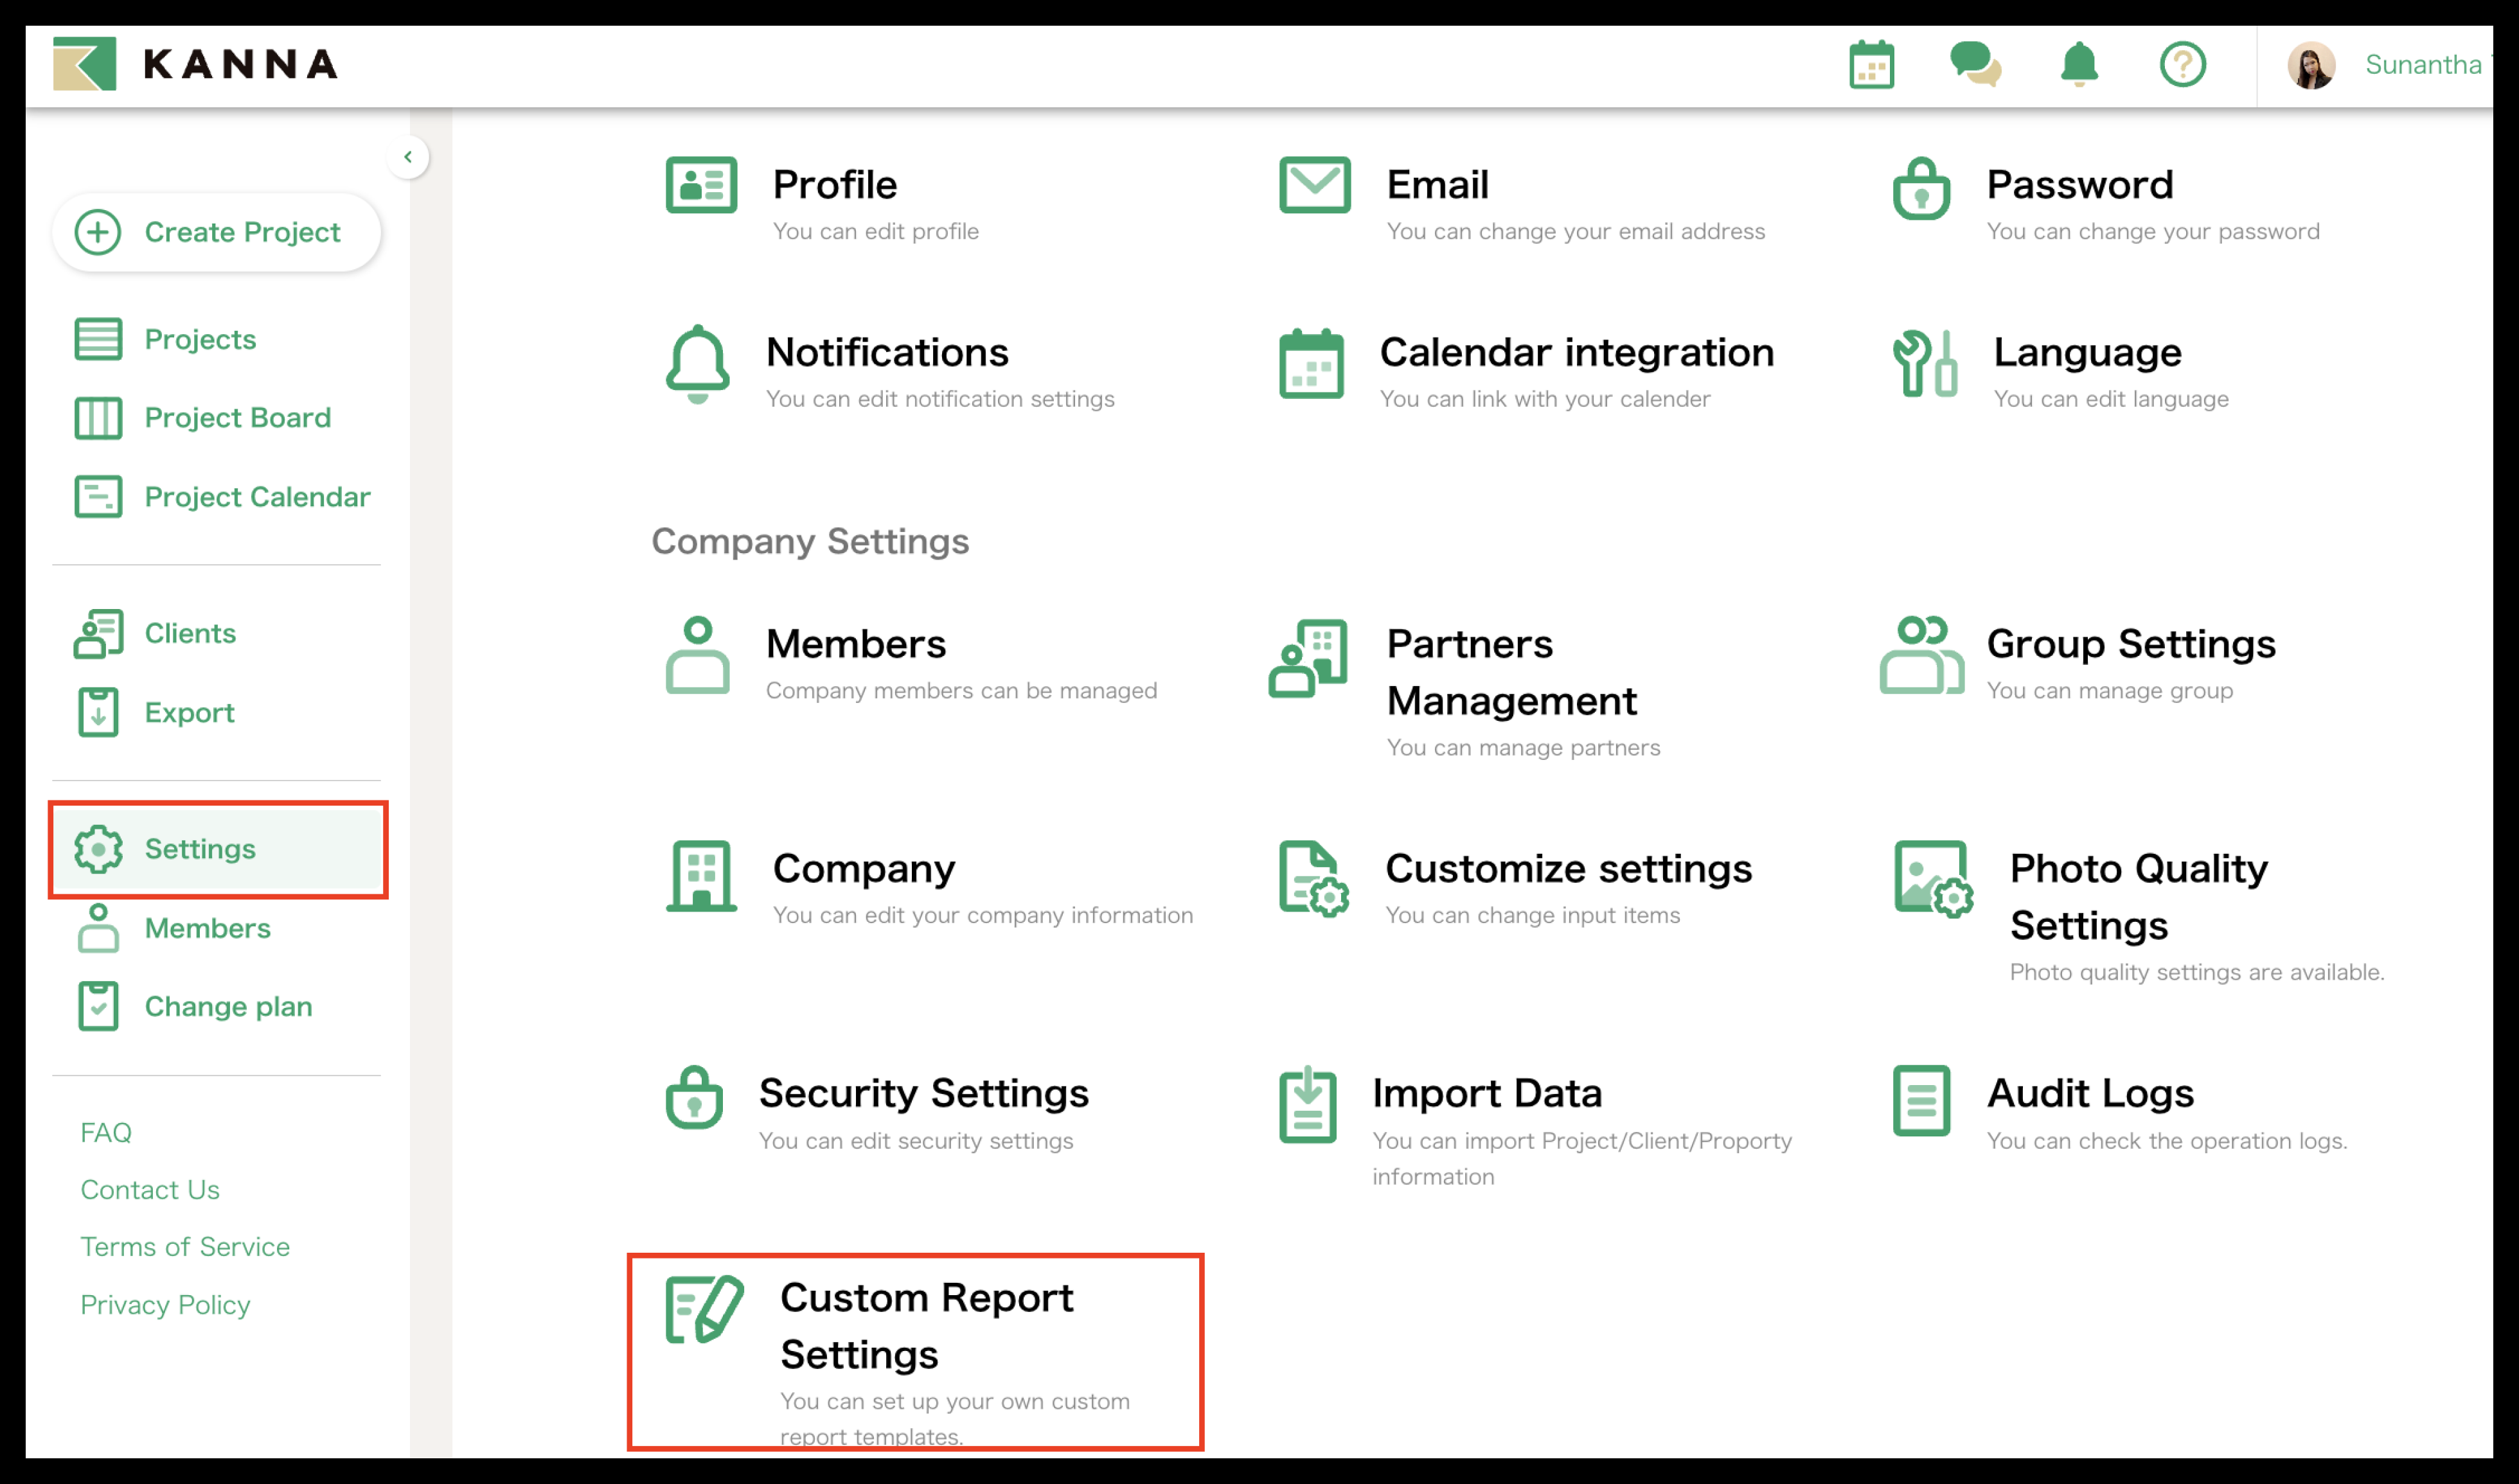The height and width of the screenshot is (1484, 2519).
Task: Click the KANNA logo
Action: 195,65
